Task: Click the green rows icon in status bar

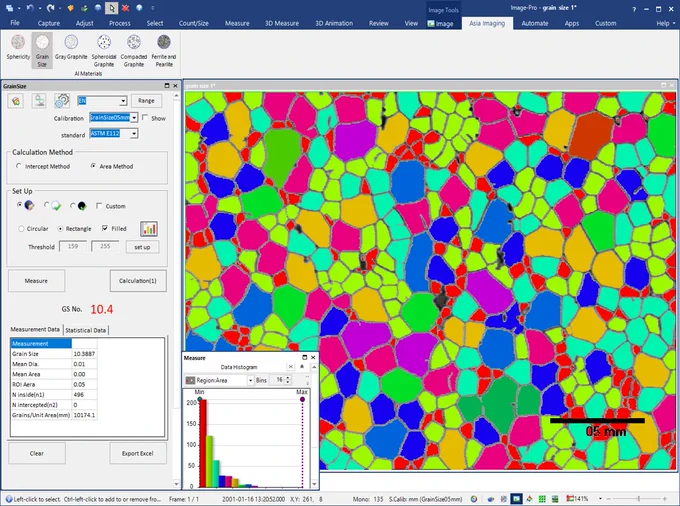Action: point(555,499)
